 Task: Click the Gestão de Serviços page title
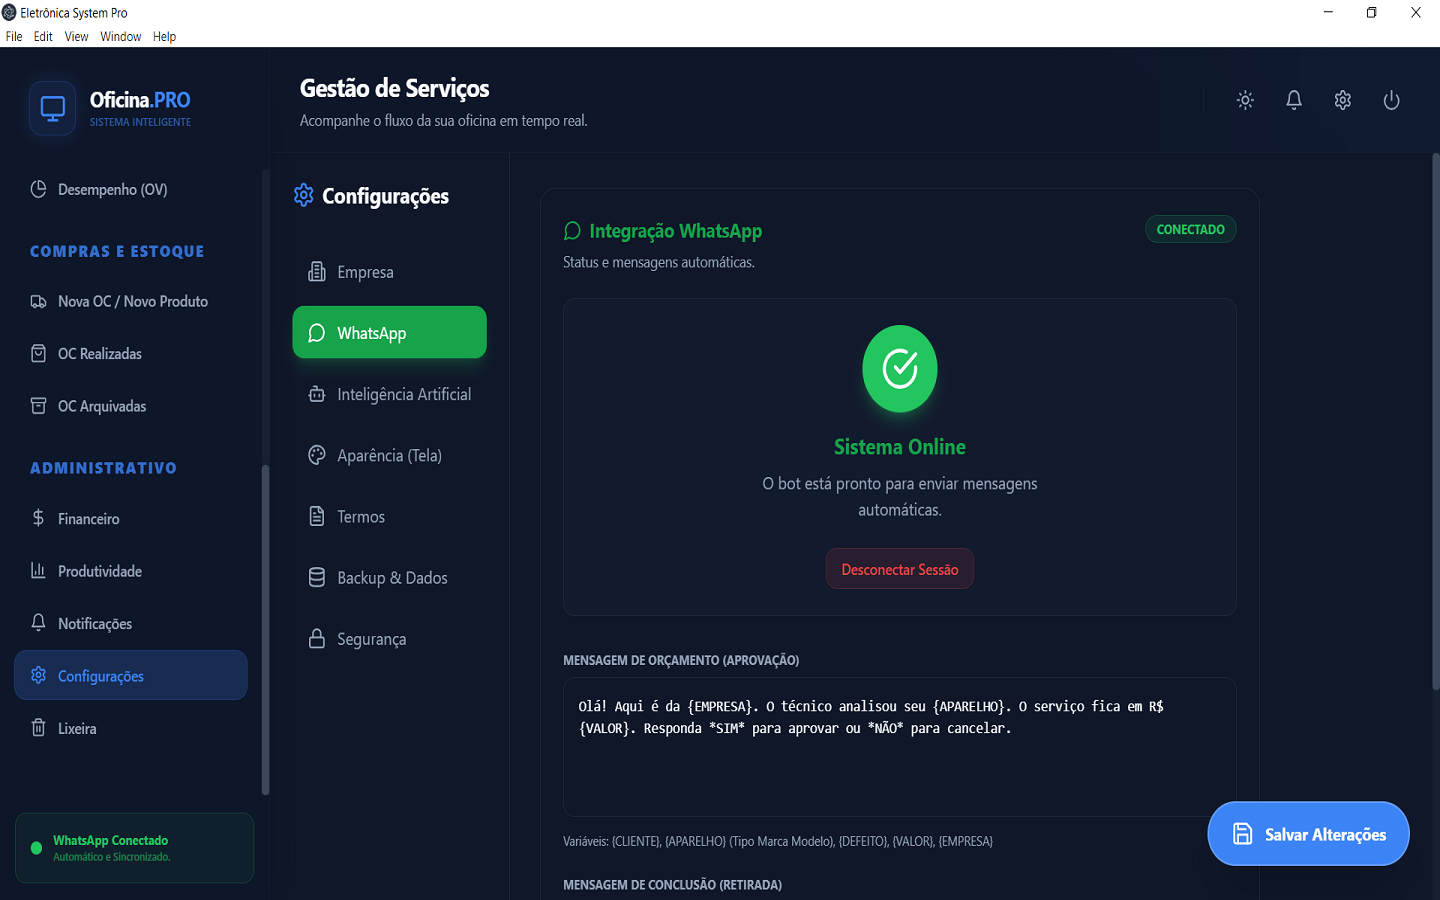pyautogui.click(x=395, y=88)
